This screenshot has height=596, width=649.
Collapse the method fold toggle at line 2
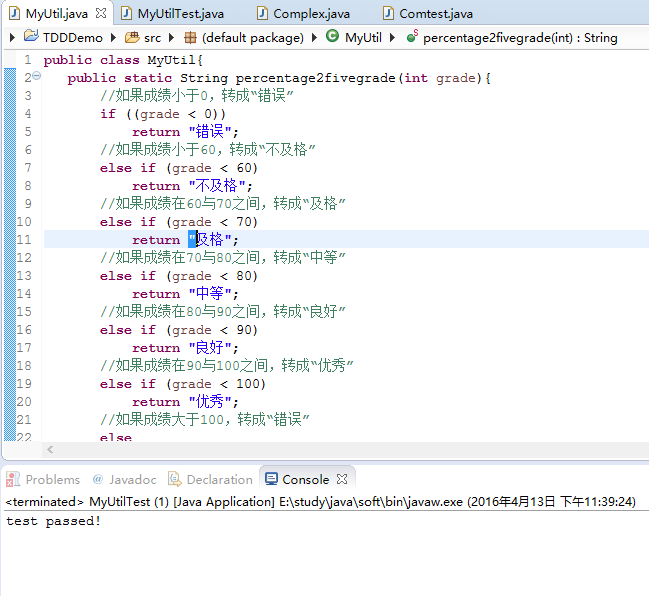[x=37, y=76]
